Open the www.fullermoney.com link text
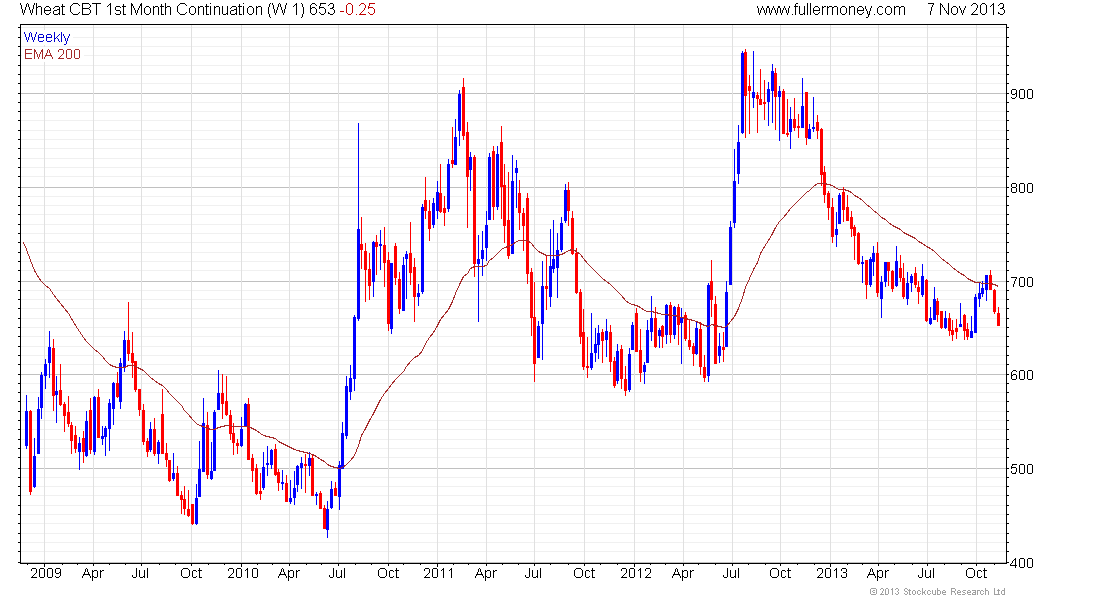 (x=831, y=10)
